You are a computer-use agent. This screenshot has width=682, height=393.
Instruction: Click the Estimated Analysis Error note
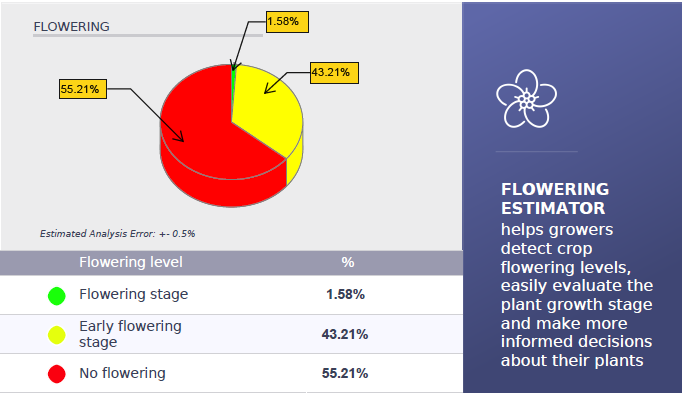click(117, 233)
